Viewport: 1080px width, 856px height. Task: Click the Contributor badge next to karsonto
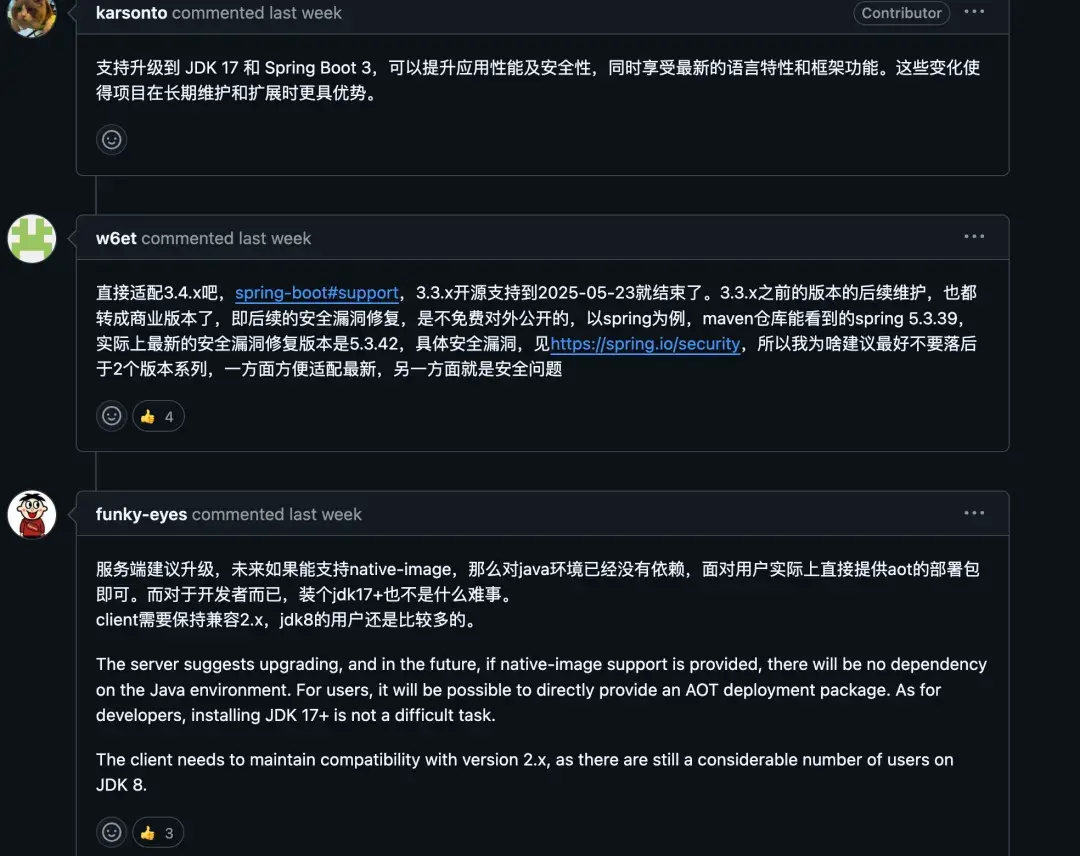(x=900, y=13)
